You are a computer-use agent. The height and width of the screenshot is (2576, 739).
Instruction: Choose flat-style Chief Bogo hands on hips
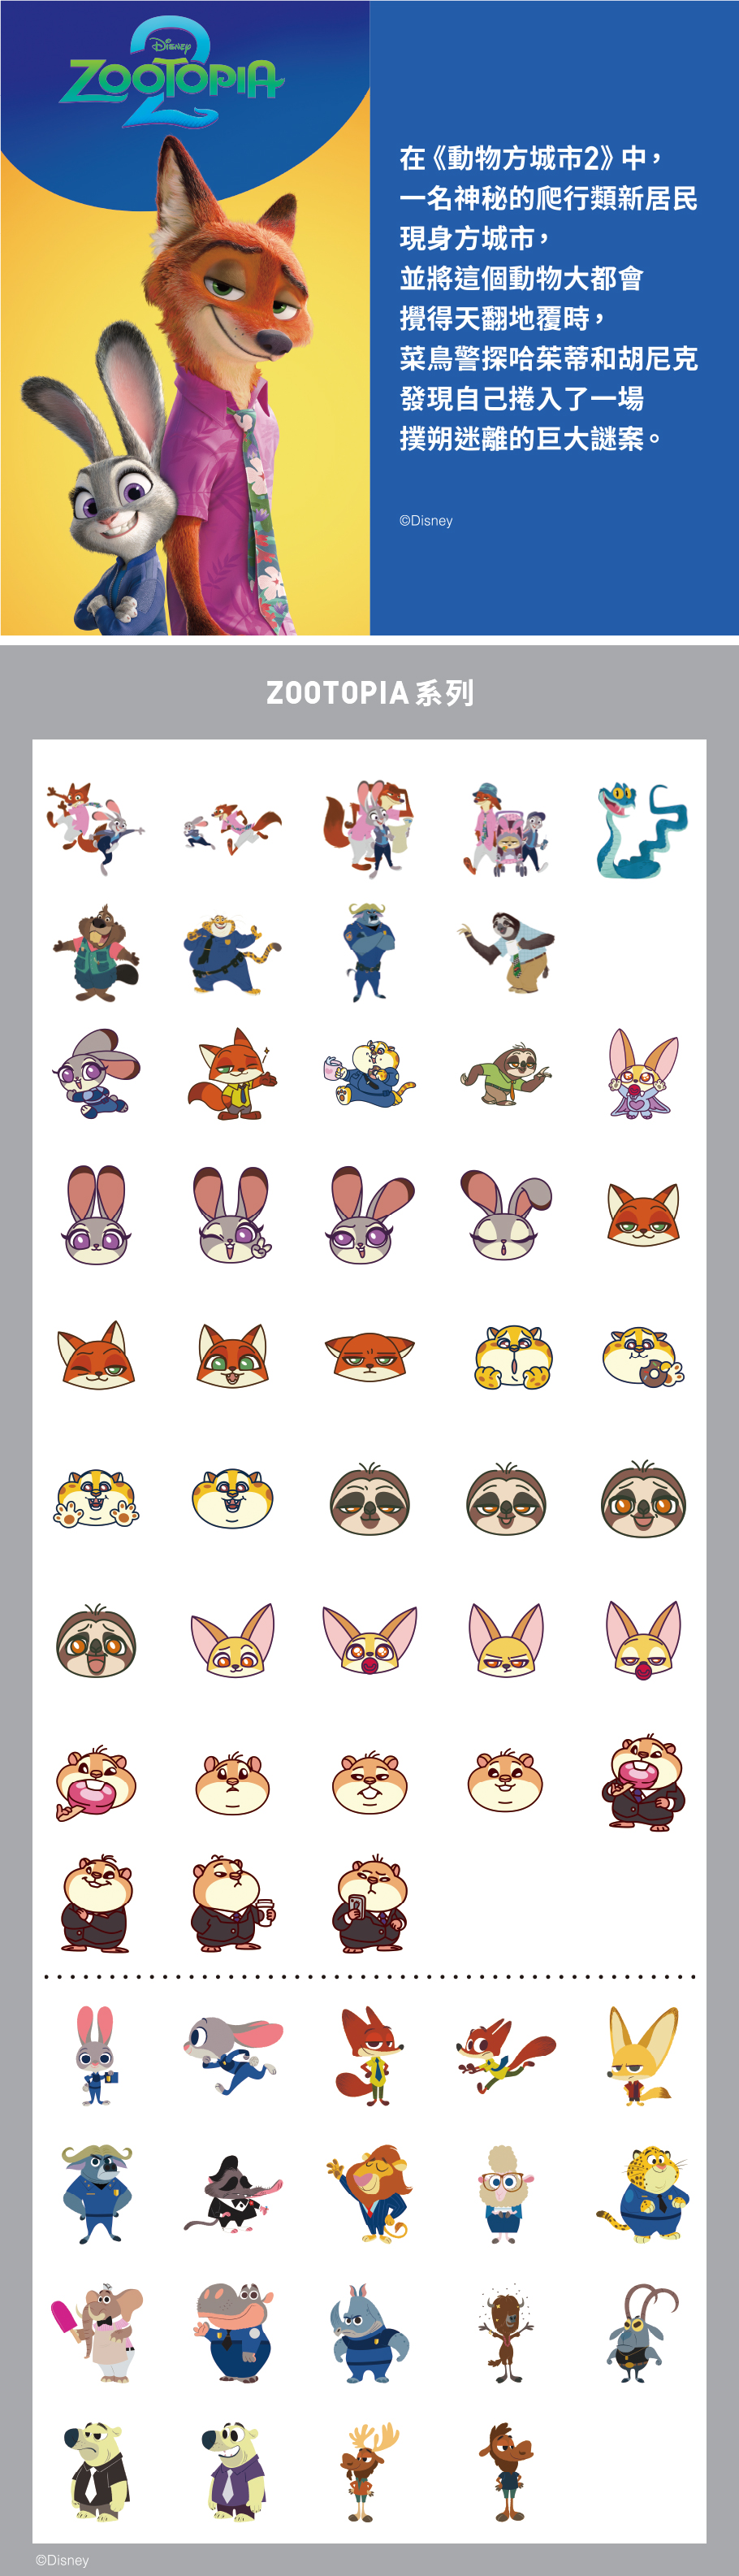click(x=96, y=2194)
